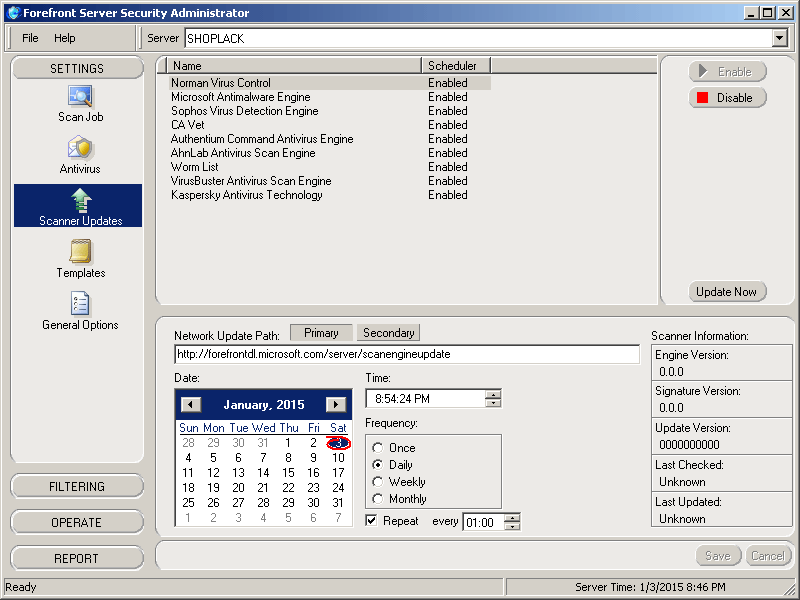Click the Network Update Path URL field
The image size is (800, 600).
click(x=407, y=354)
